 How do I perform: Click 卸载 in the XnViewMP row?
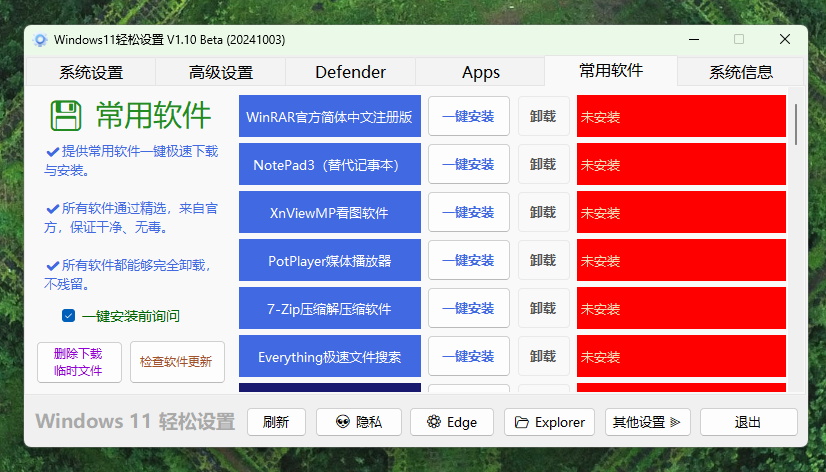[x=543, y=212]
